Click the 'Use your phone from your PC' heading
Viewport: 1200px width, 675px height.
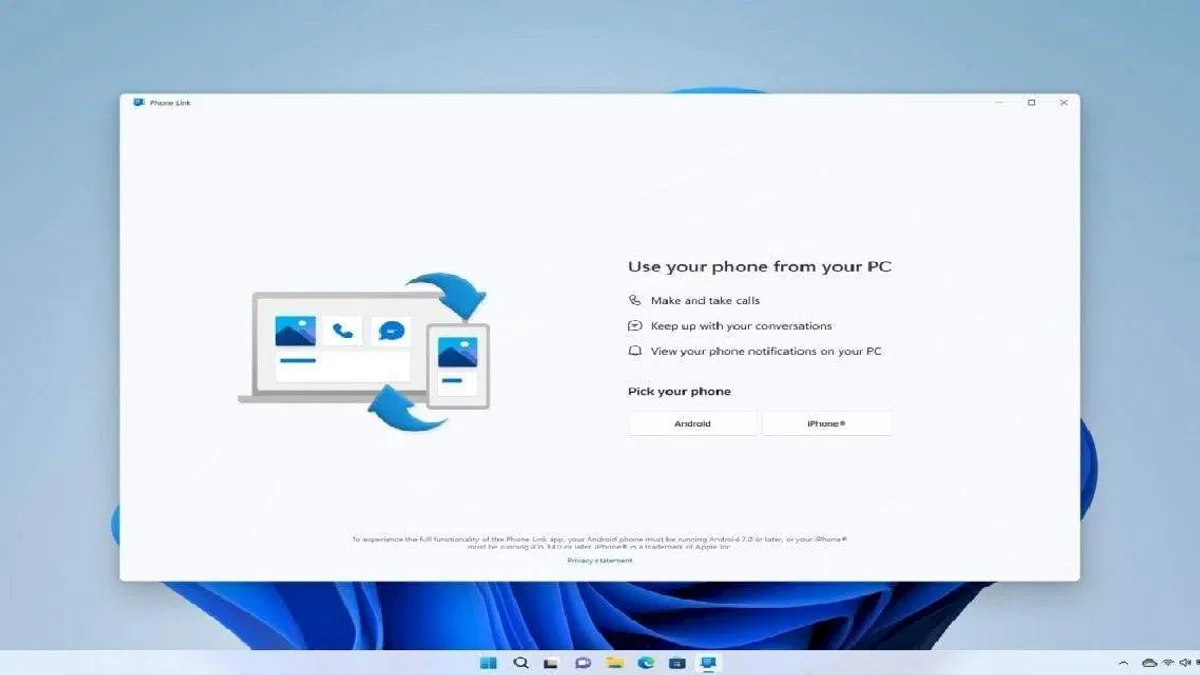759,267
